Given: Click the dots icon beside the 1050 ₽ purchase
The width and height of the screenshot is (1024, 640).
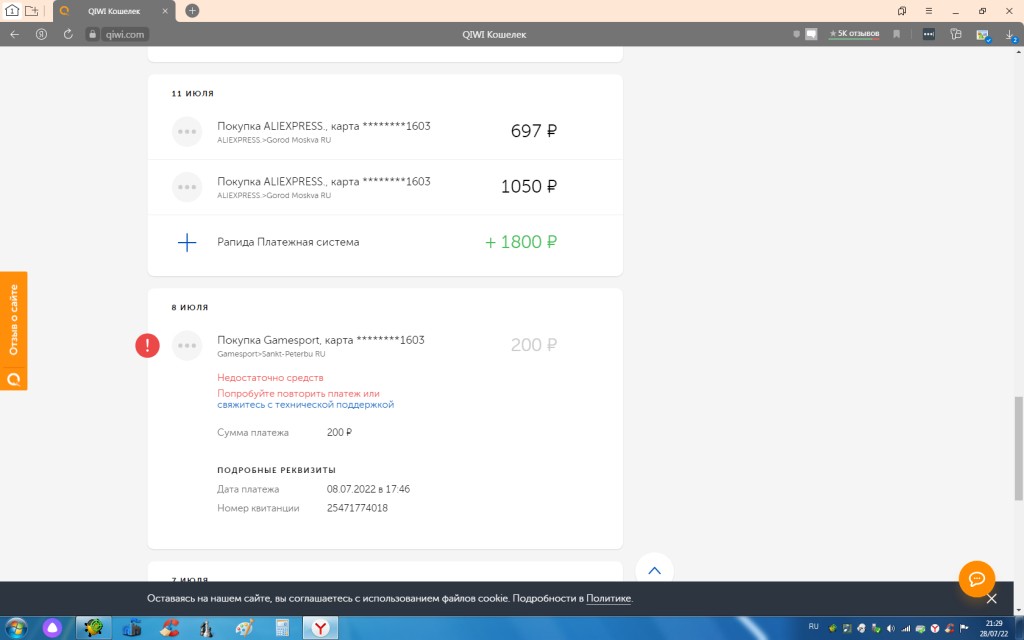Looking at the screenshot, I should pos(187,187).
